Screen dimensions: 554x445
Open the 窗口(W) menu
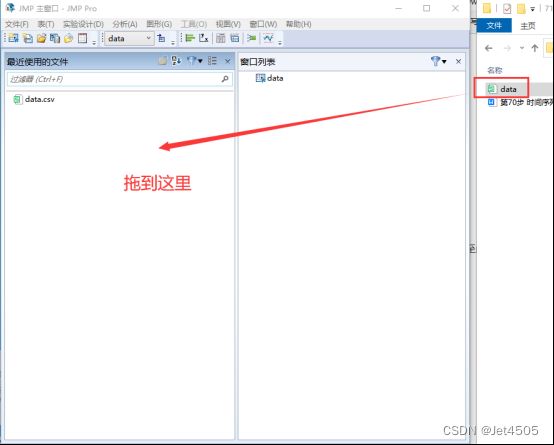[x=263, y=24]
